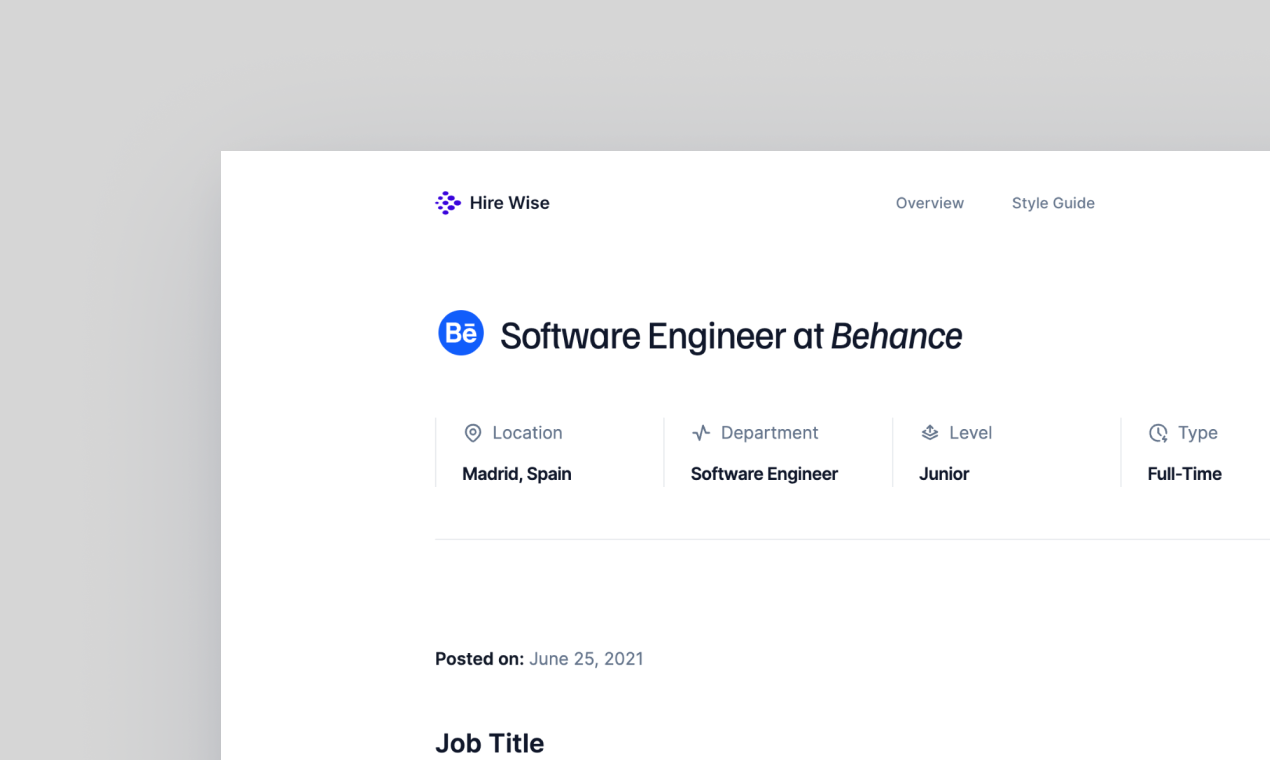
Task: Click the Posted on label
Action: (x=480, y=659)
